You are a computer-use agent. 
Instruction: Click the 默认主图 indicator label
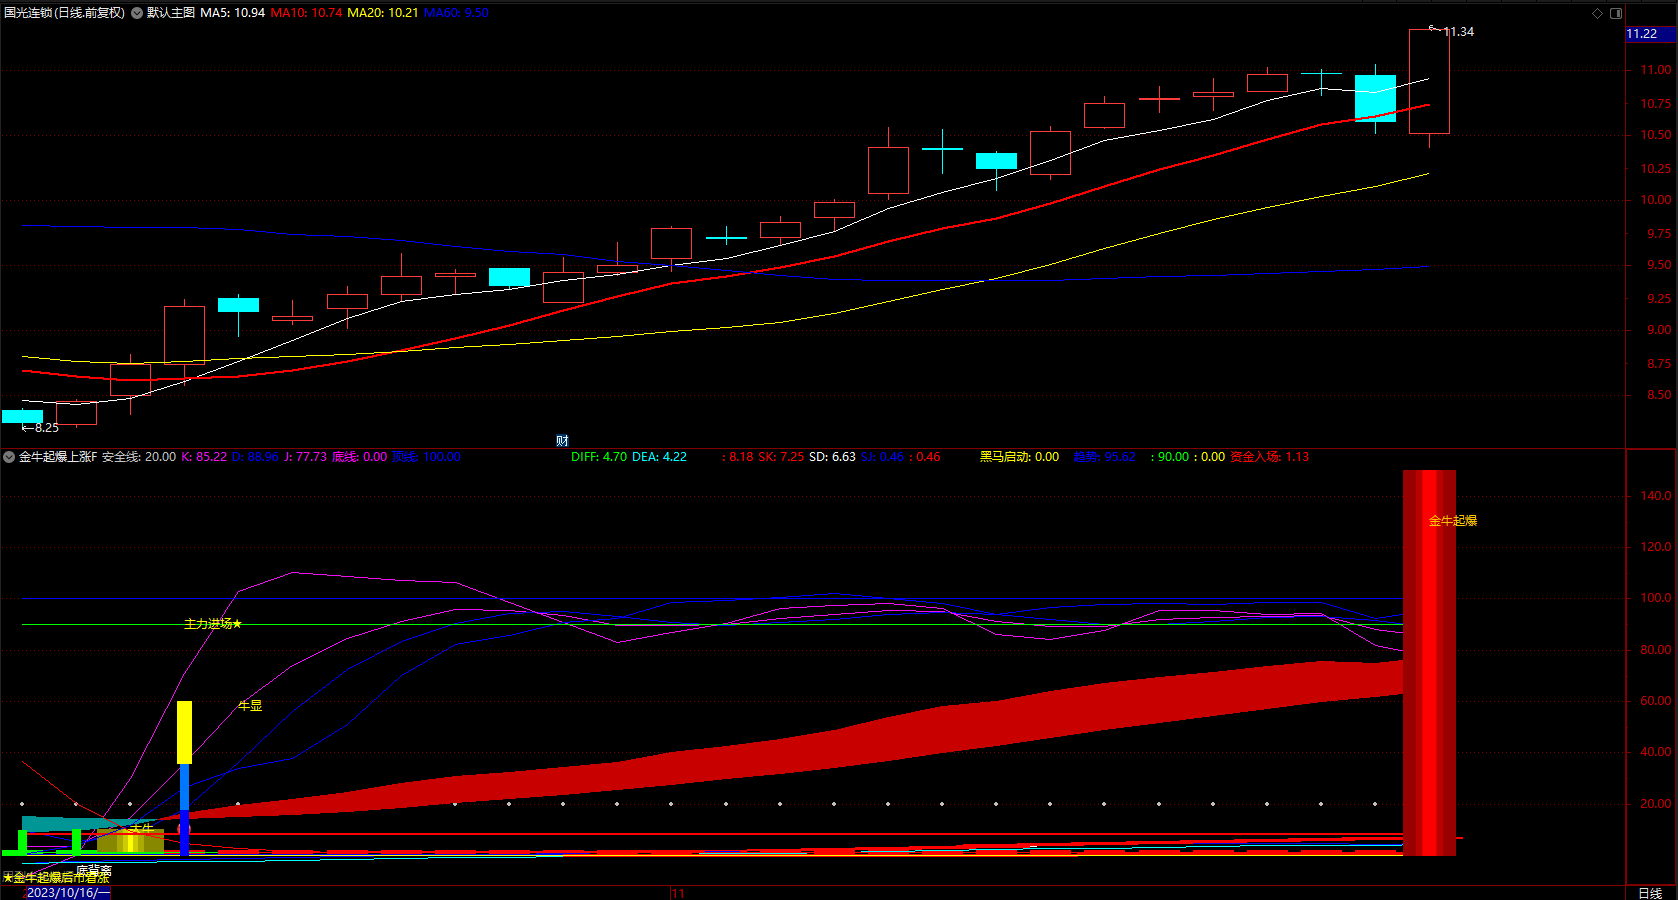[171, 13]
